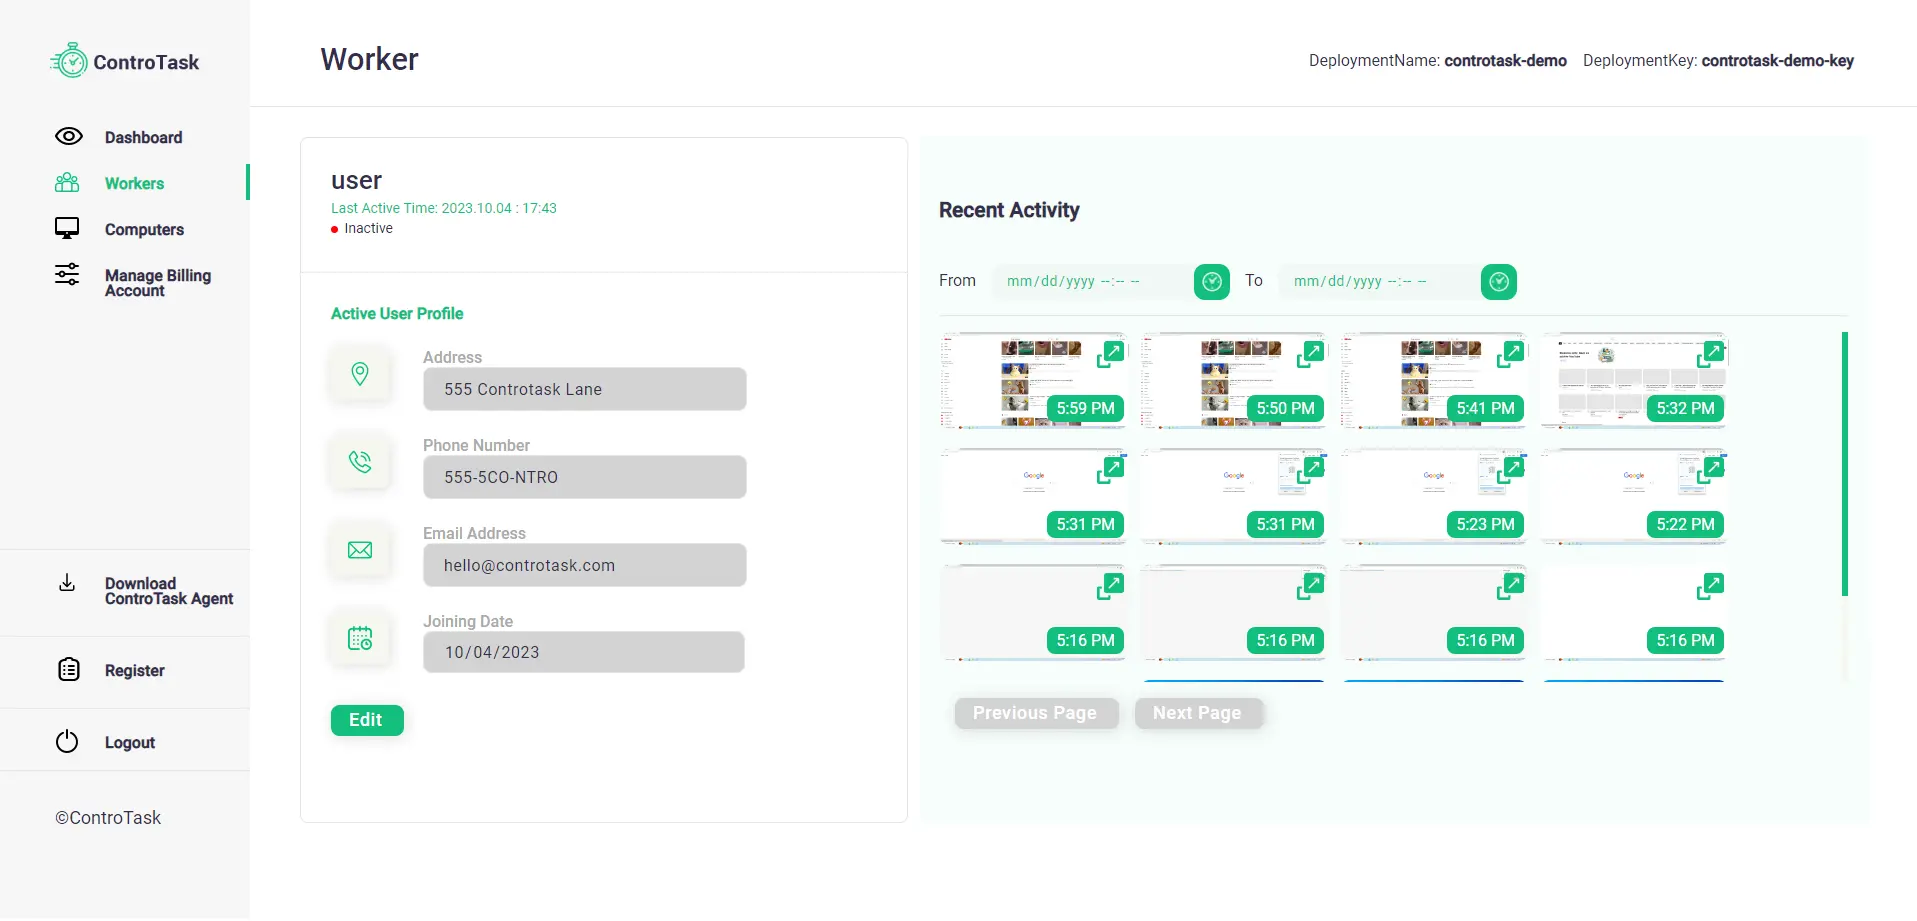
Task: Click the Address location pin icon
Action: click(x=360, y=373)
